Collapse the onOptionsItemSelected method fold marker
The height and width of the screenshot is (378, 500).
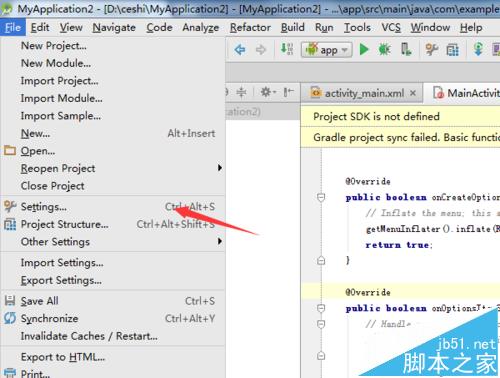(x=321, y=308)
